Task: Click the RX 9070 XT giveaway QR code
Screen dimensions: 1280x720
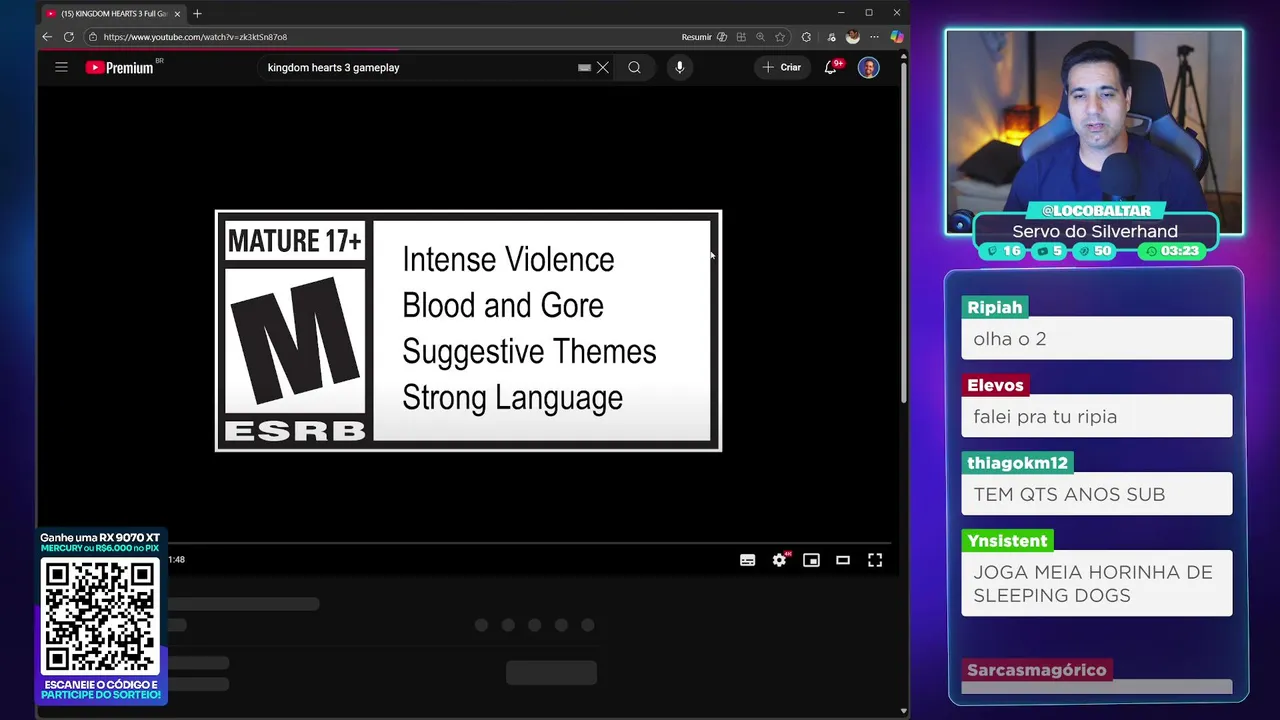Action: coord(100,617)
